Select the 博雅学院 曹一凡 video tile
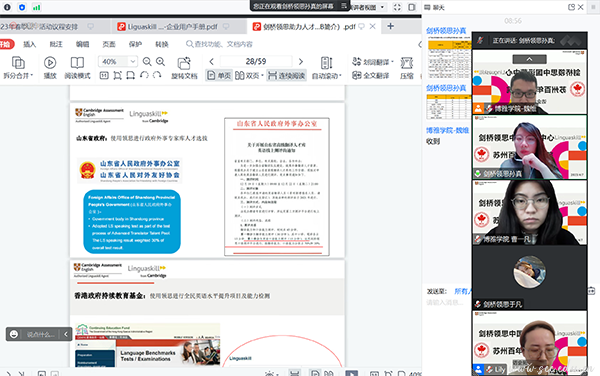Screen dimensions: 600x376 coord(530,212)
